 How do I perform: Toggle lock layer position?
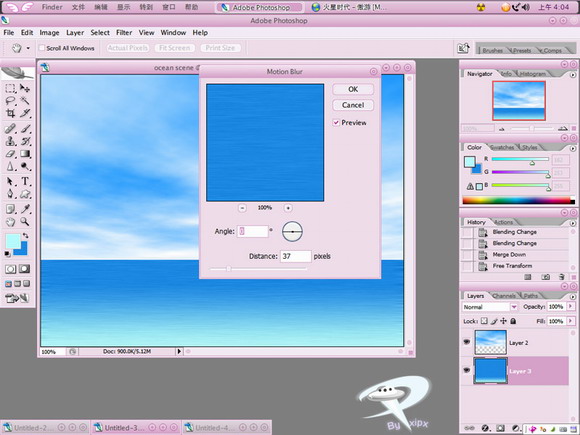pos(503,321)
